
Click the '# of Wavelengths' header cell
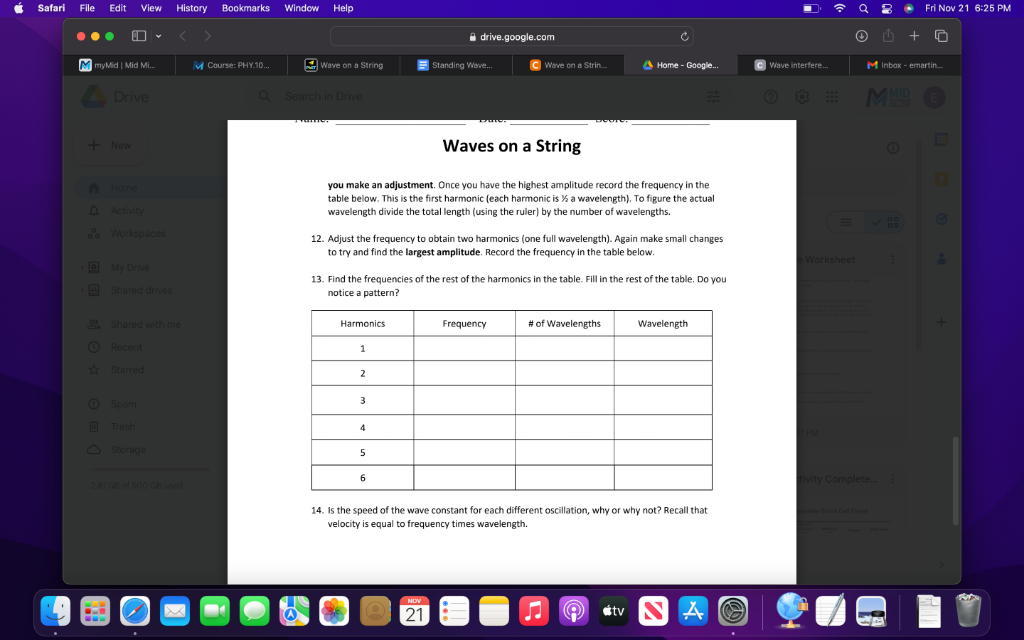pos(564,323)
